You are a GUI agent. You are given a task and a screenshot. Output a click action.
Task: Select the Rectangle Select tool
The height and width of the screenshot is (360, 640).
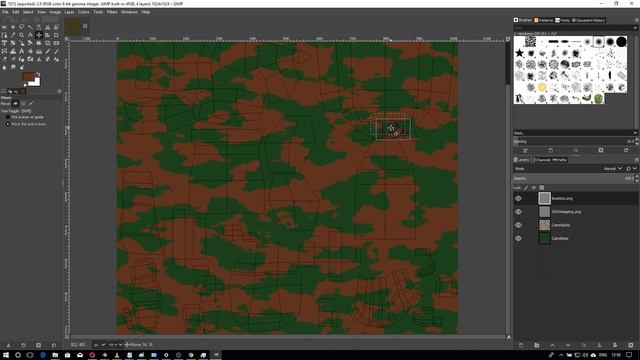[4, 27]
